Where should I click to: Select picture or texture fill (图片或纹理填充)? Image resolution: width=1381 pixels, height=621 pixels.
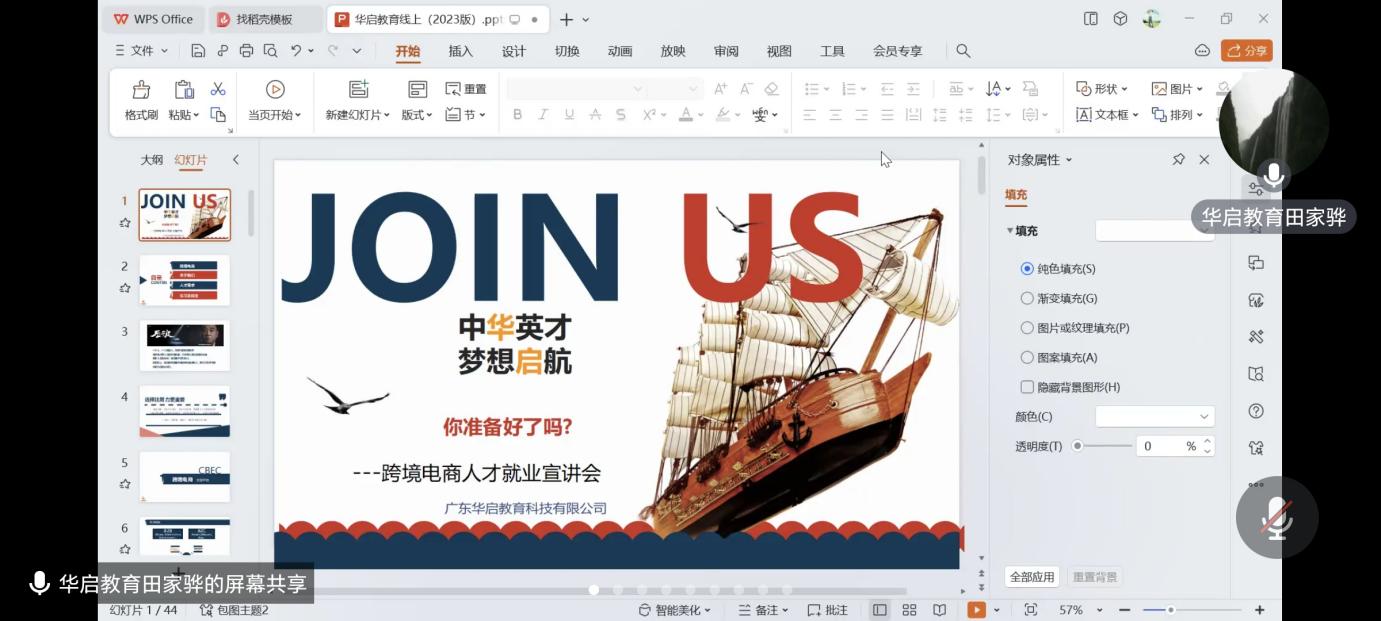pyautogui.click(x=1027, y=328)
